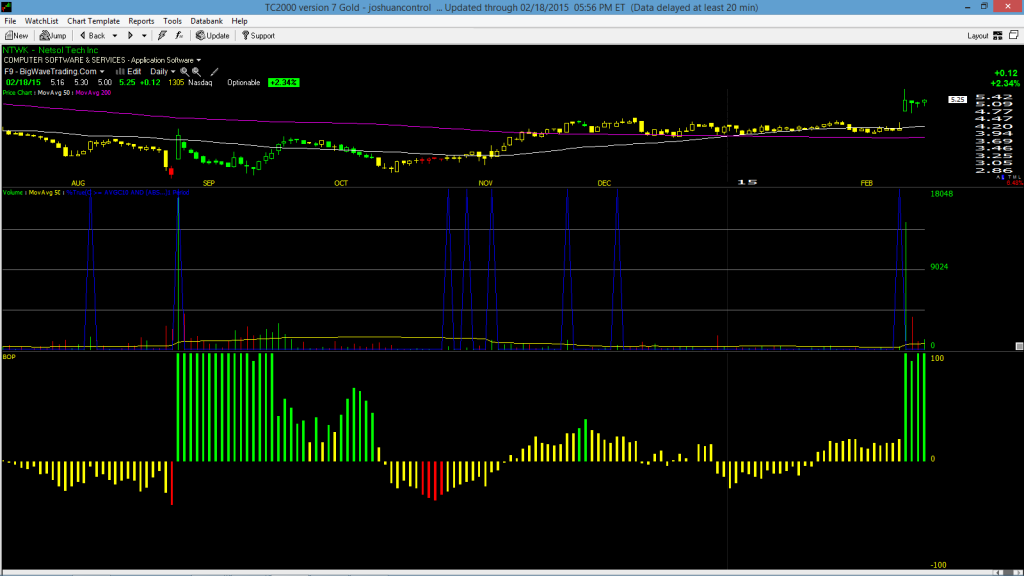Screen dimensions: 1024x576
Task: Click the Volume indicator label
Action: coord(13,193)
